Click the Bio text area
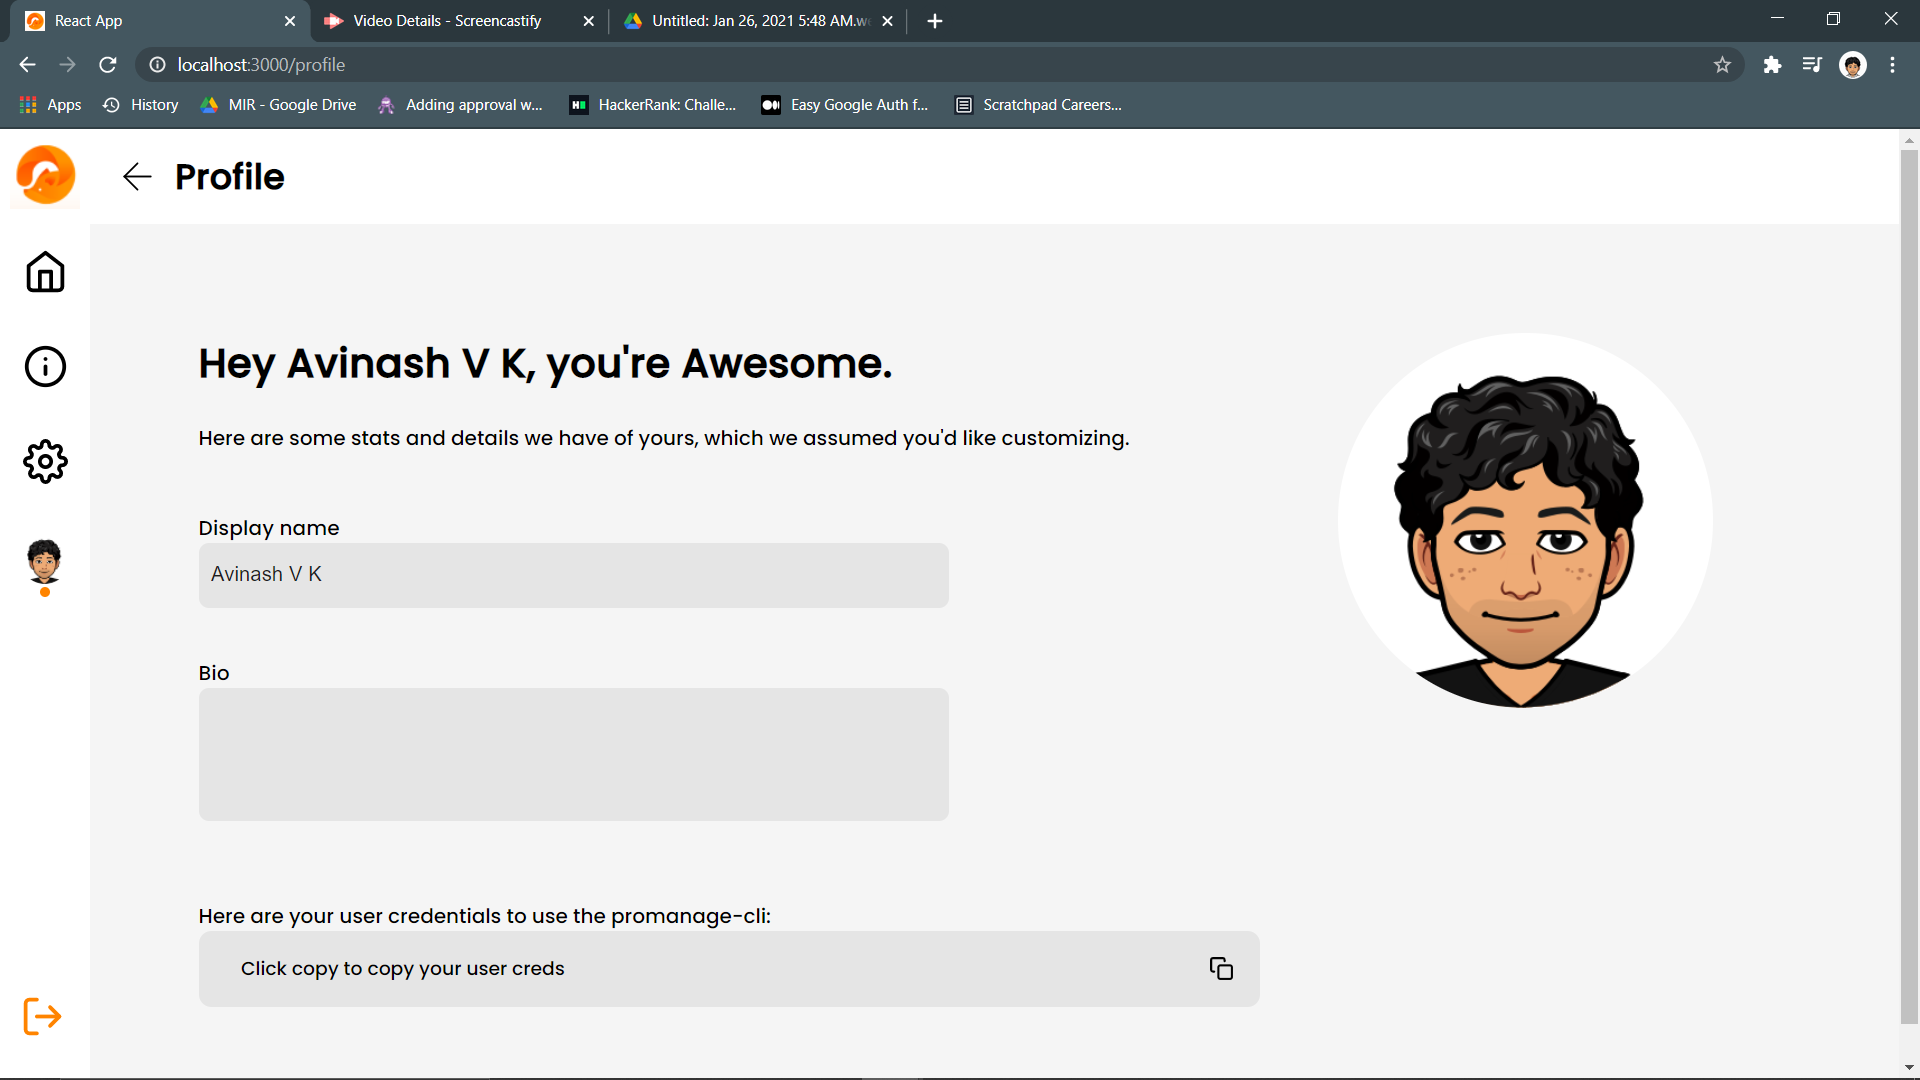 click(x=573, y=754)
